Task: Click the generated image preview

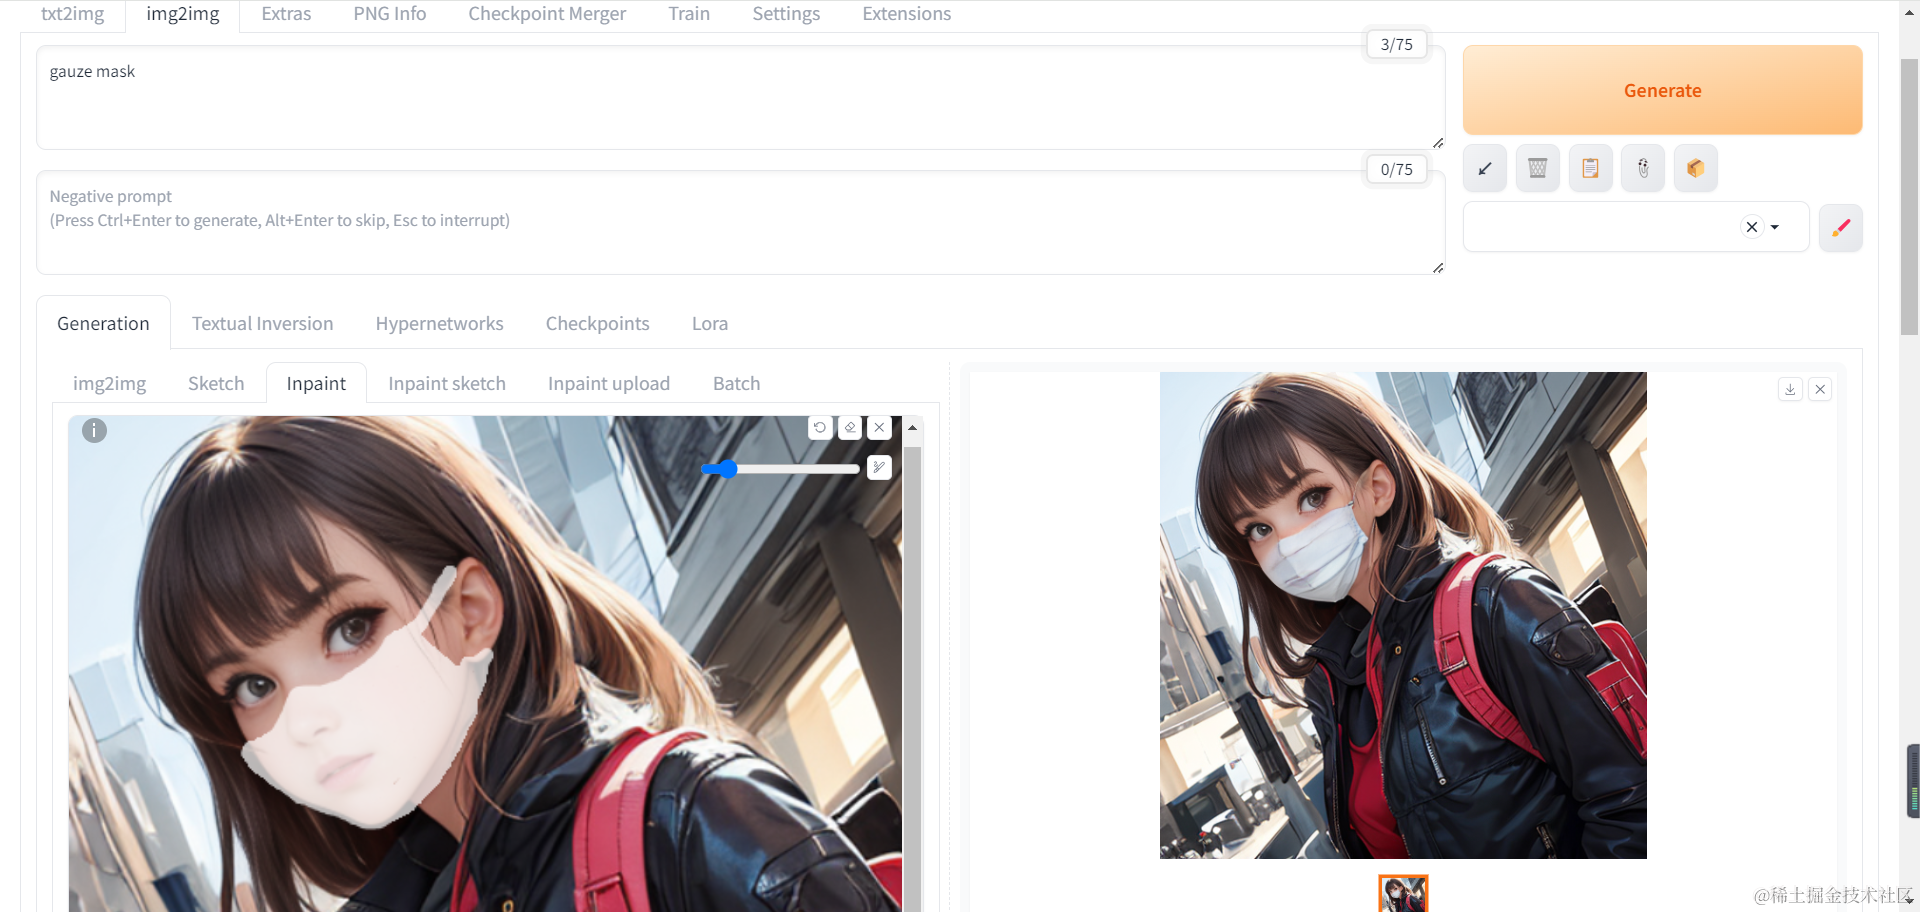Action: pos(1403,615)
